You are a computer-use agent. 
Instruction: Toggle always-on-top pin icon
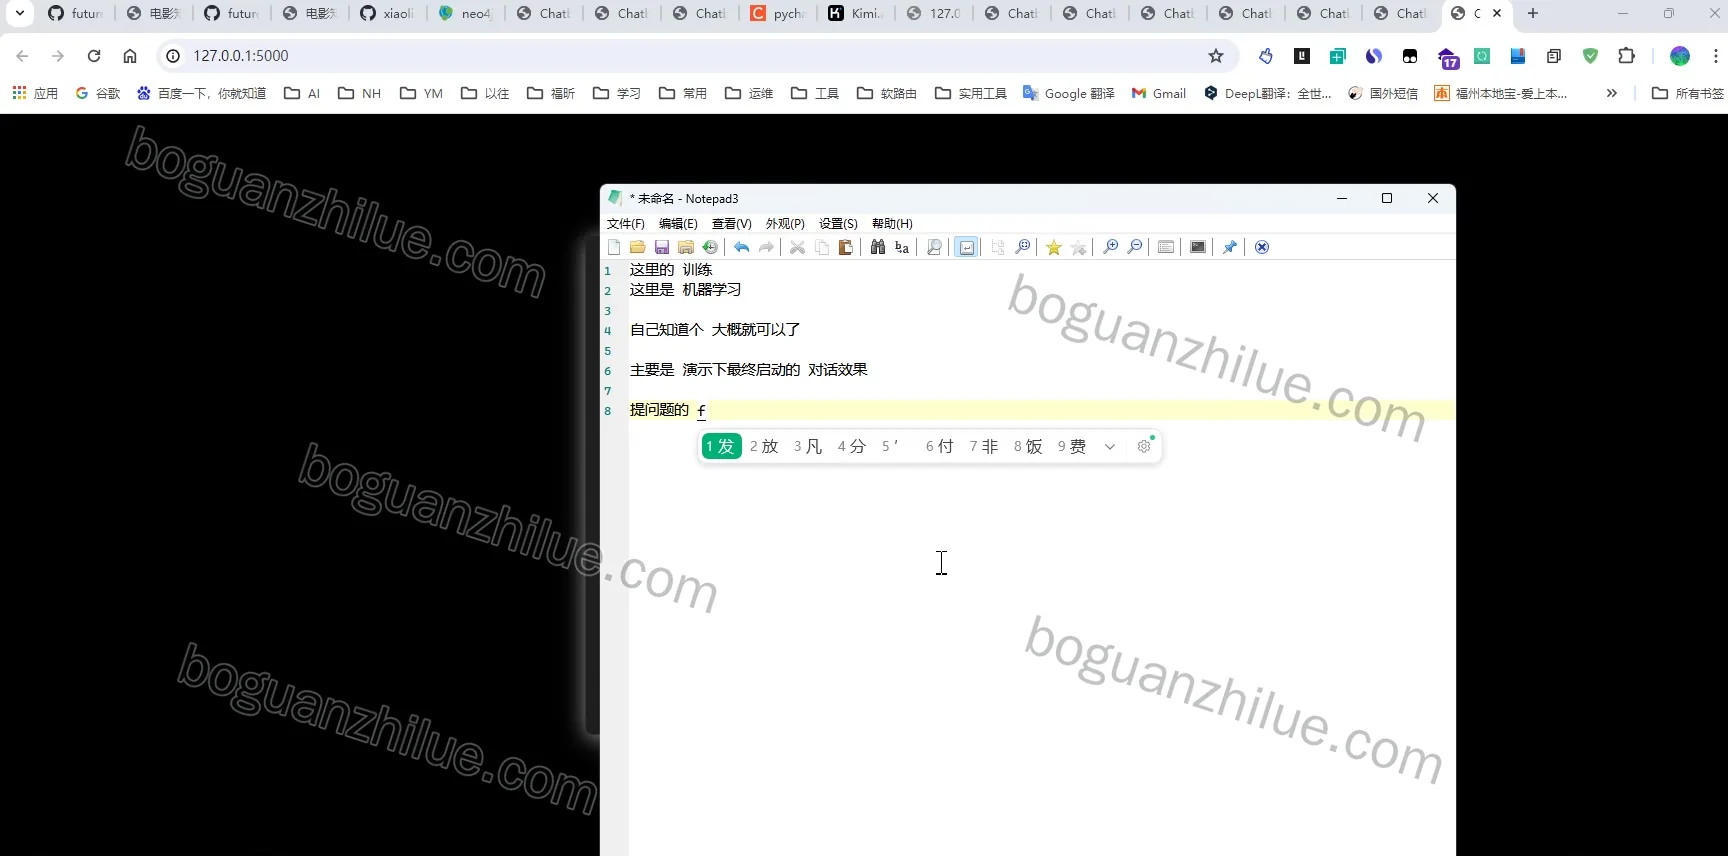(1230, 247)
